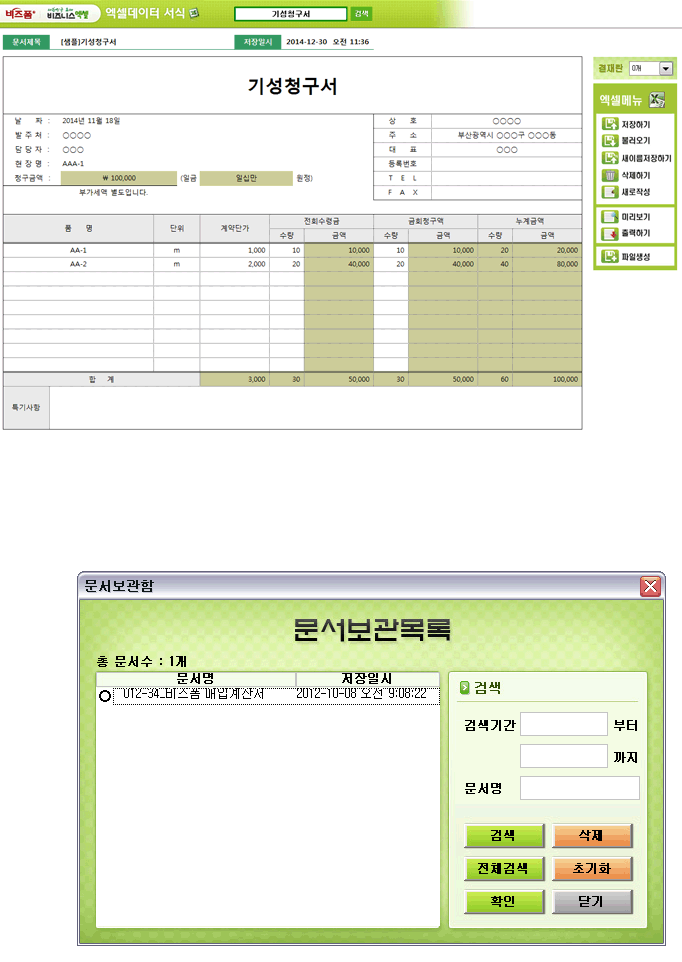Click the date value 2014년 11월 18일

91,121
